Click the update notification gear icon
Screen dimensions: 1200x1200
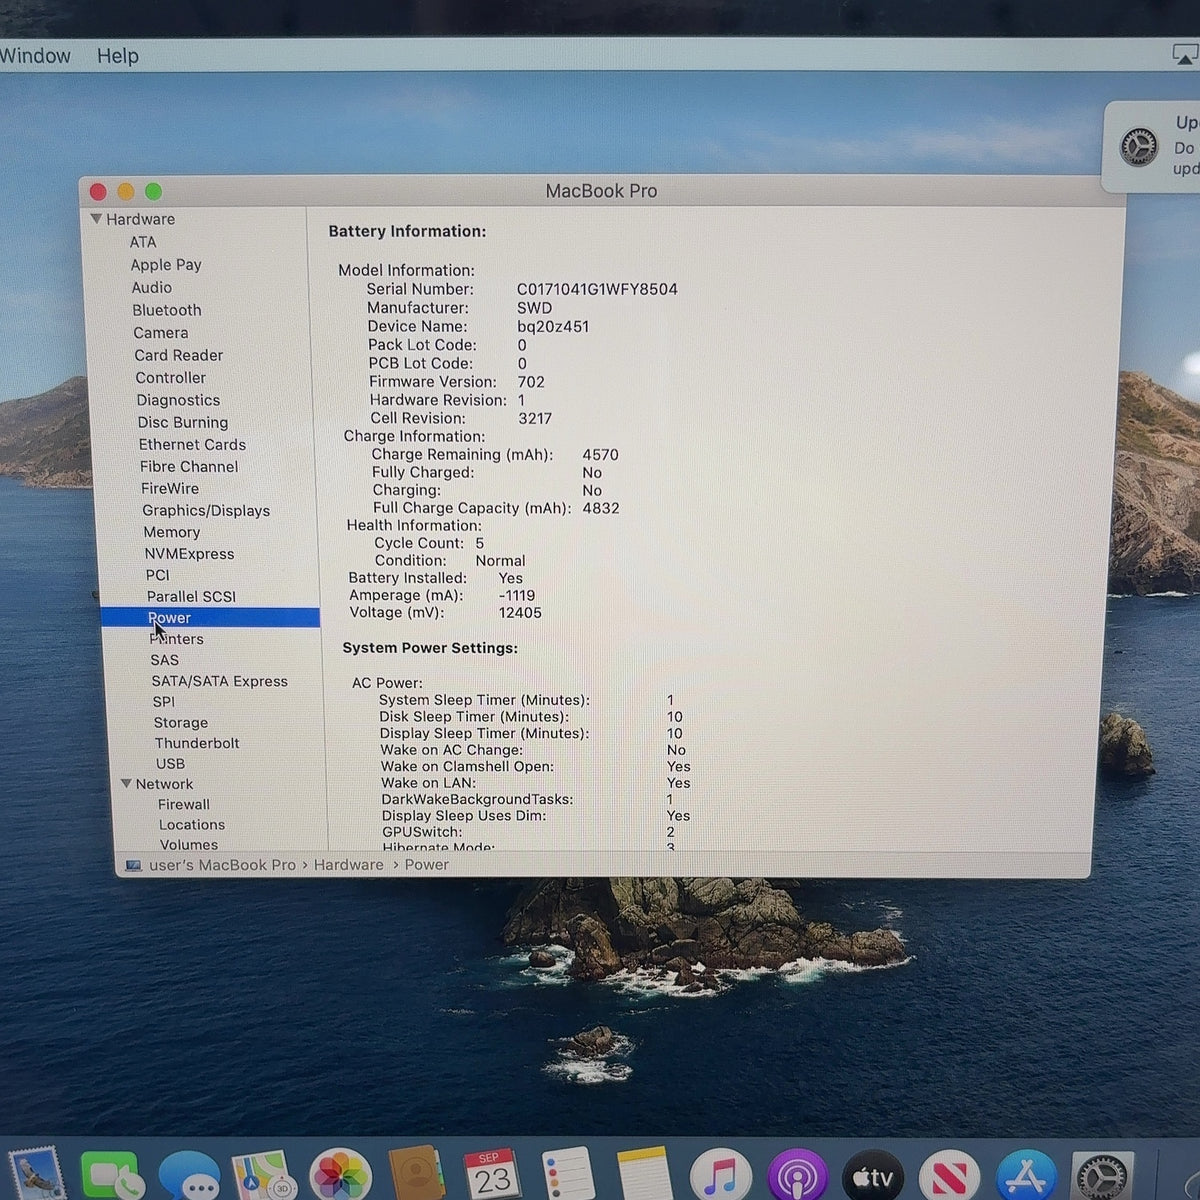point(1138,148)
